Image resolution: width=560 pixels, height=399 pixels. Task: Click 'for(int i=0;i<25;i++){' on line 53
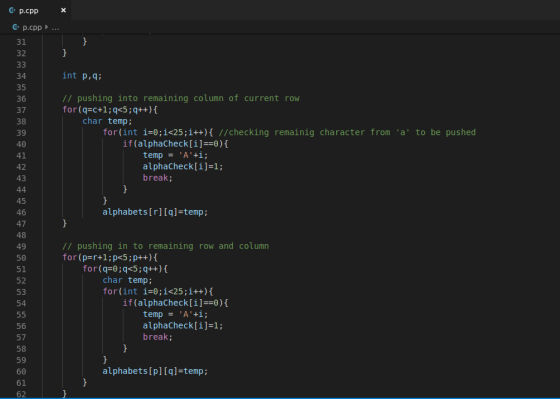(158, 291)
